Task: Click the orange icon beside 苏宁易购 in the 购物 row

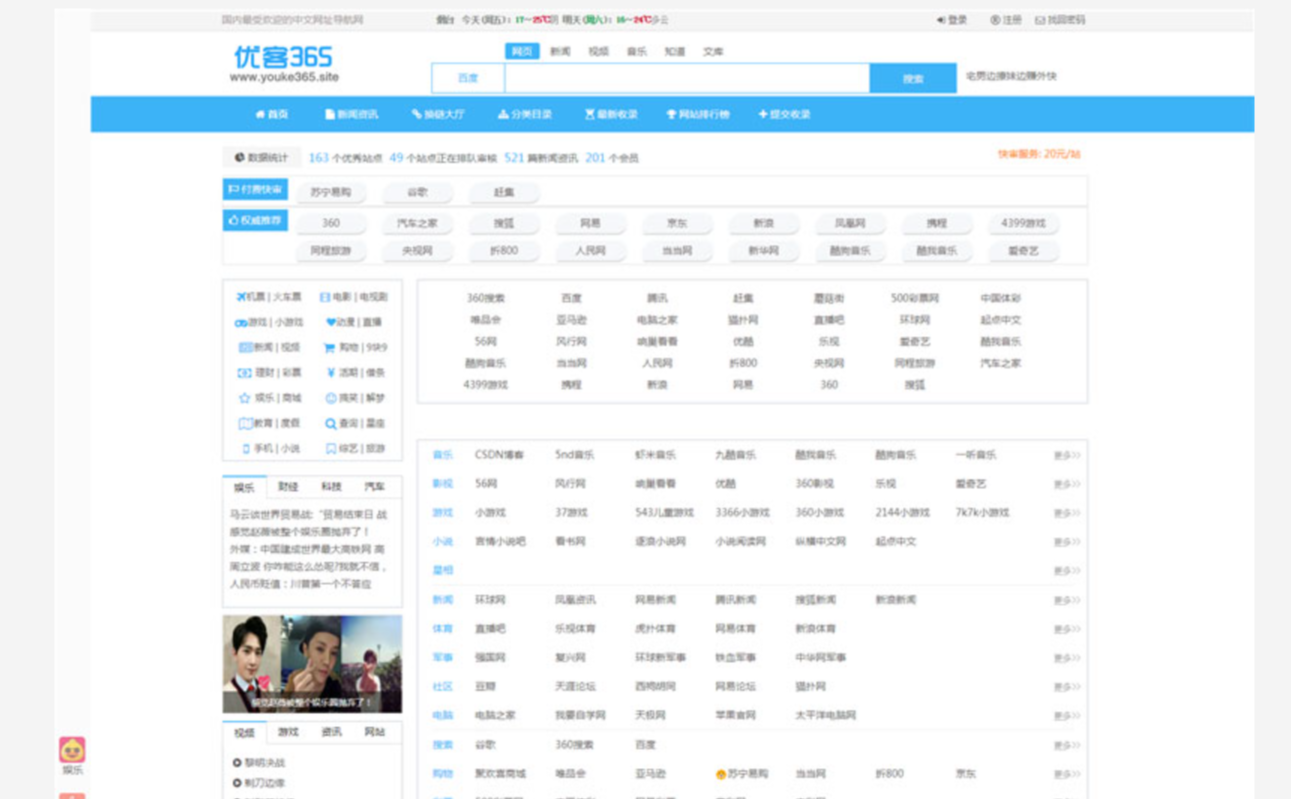Action: pos(721,774)
